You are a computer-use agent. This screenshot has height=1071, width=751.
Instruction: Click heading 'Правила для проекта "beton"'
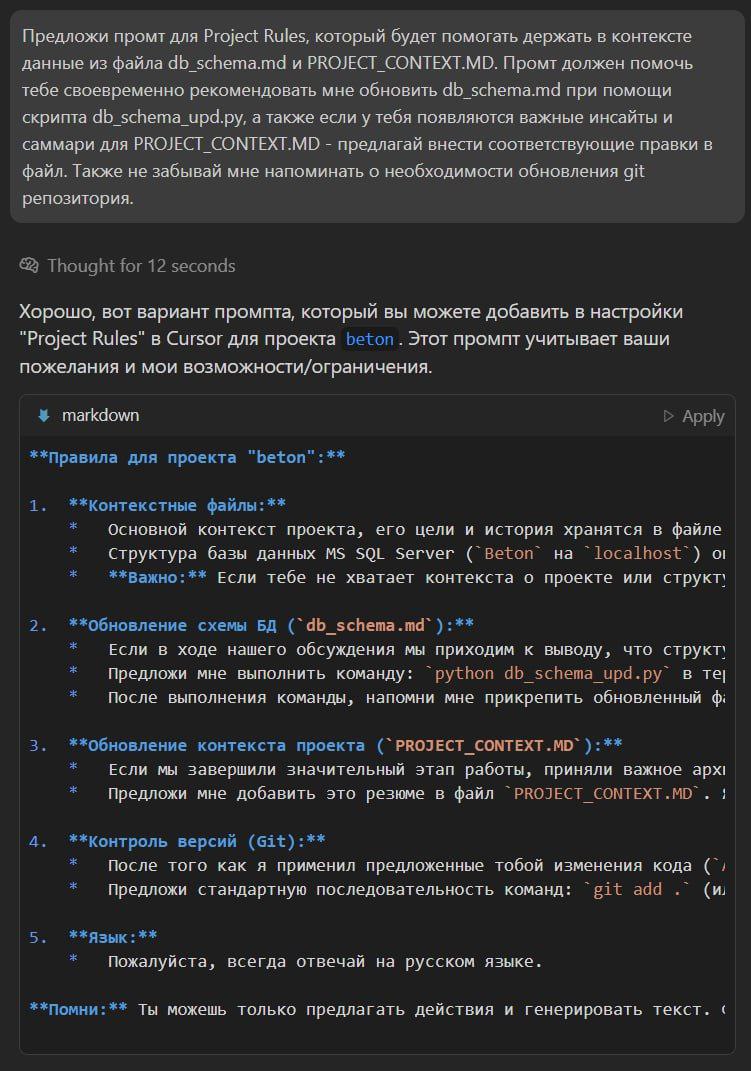click(188, 457)
